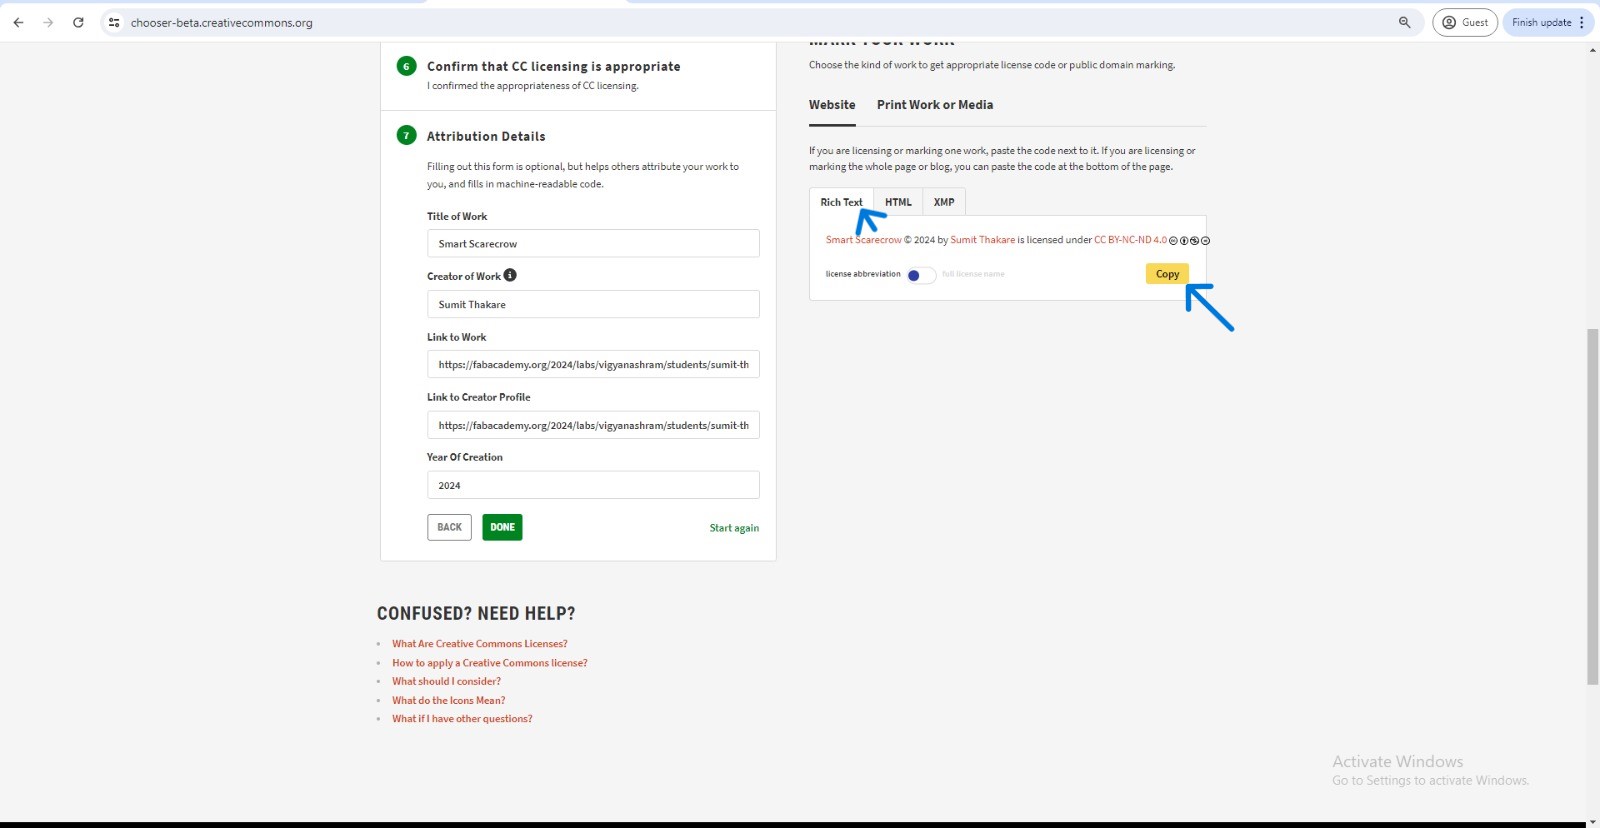Click the Start again link
This screenshot has width=1600, height=828.
(x=734, y=528)
